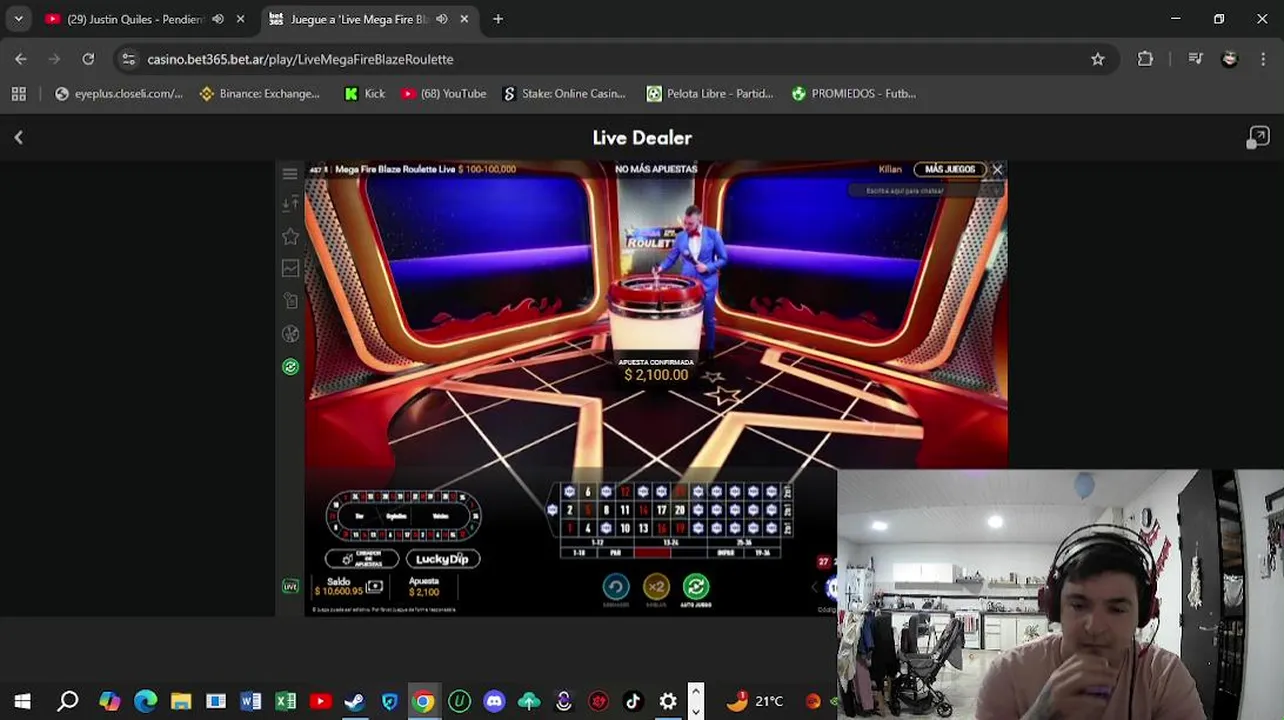Click the undo (Deshacer) bet button
Viewport: 1284px width, 720px height.
(616, 587)
